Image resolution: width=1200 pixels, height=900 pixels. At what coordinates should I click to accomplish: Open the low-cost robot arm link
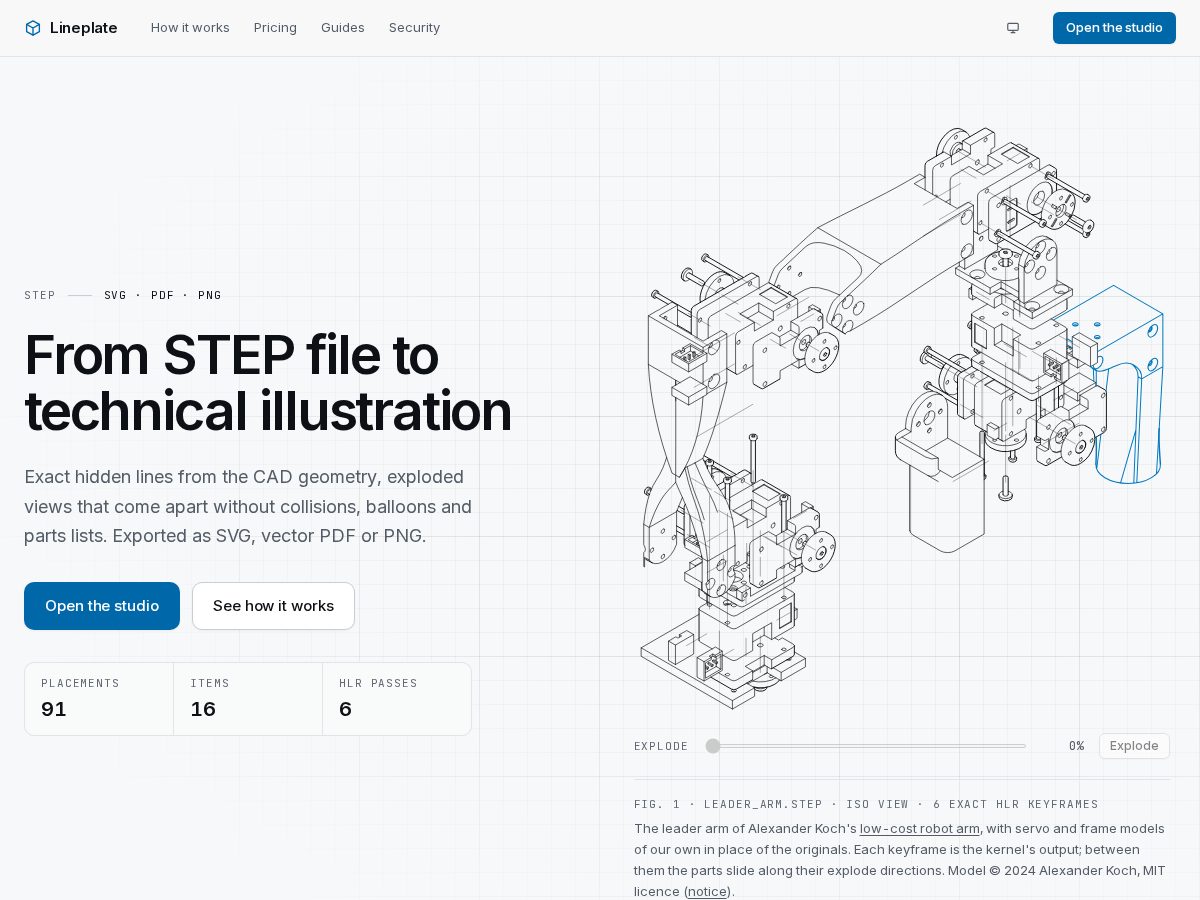[x=920, y=829]
